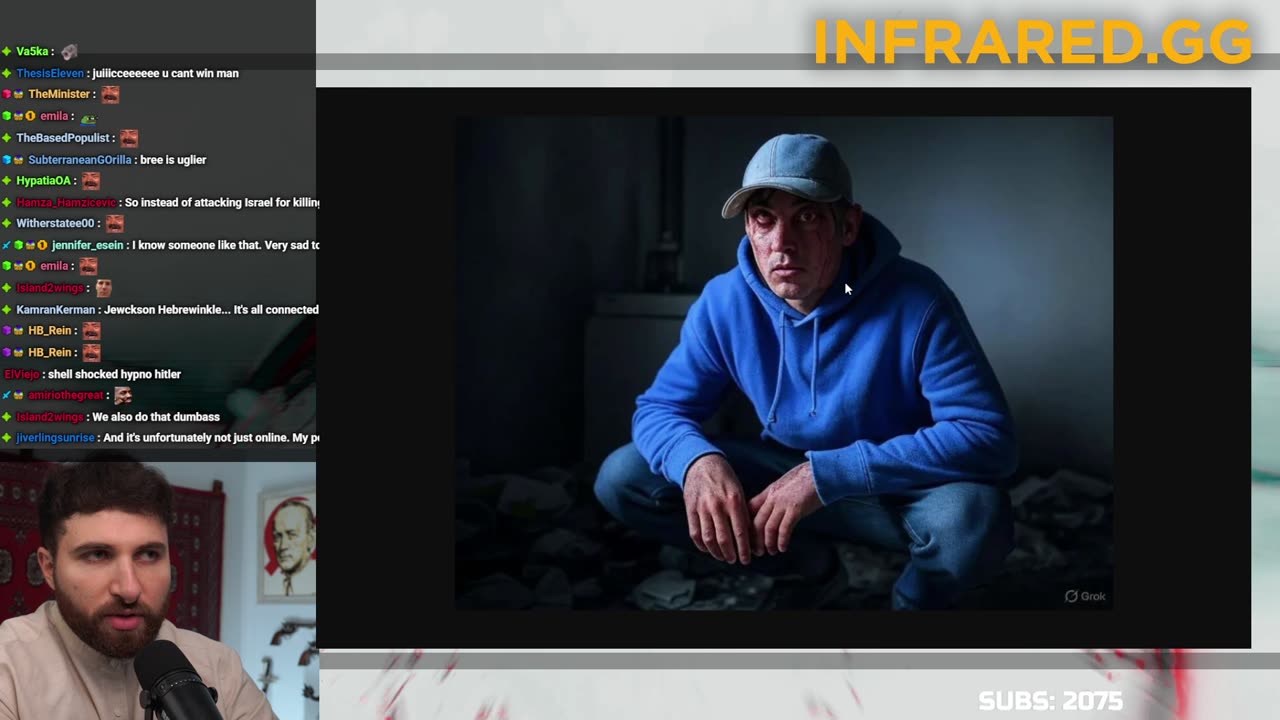This screenshot has height=720, width=1280.
Task: Click the green badge beside Hamza_Hamzicevic
Action: click(x=7, y=203)
